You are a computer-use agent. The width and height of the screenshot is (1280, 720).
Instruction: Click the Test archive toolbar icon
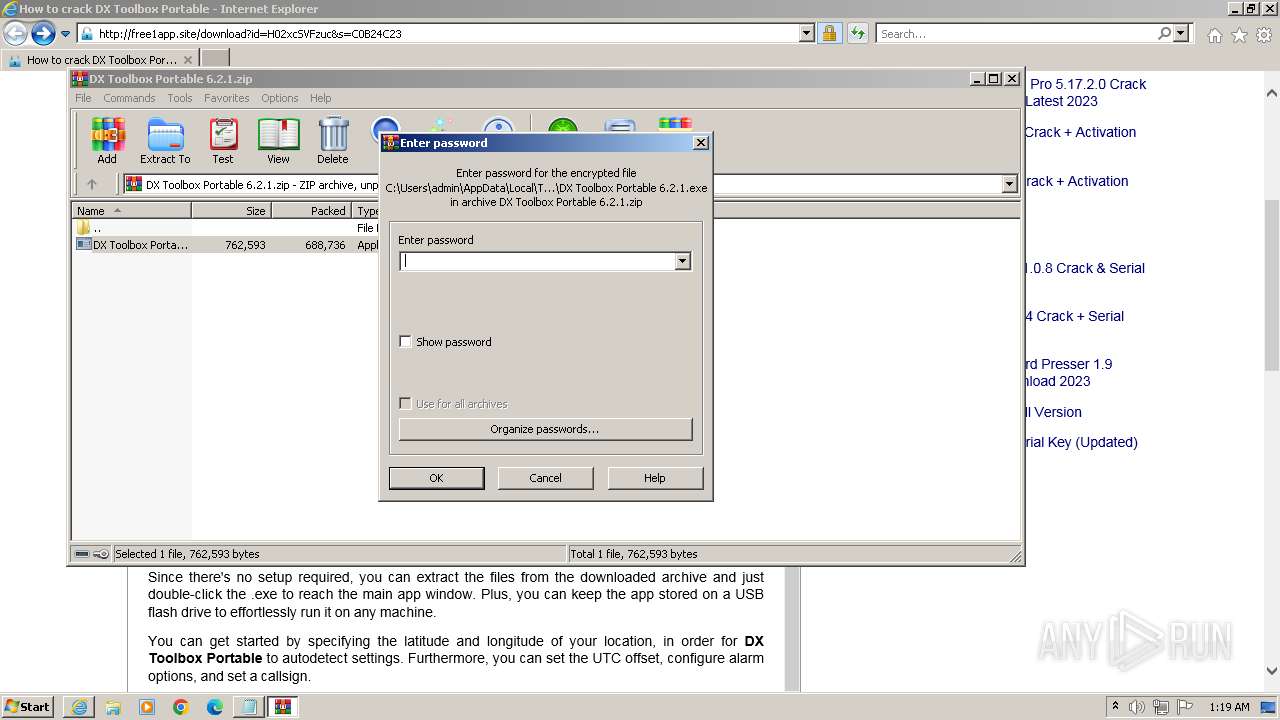[223, 140]
